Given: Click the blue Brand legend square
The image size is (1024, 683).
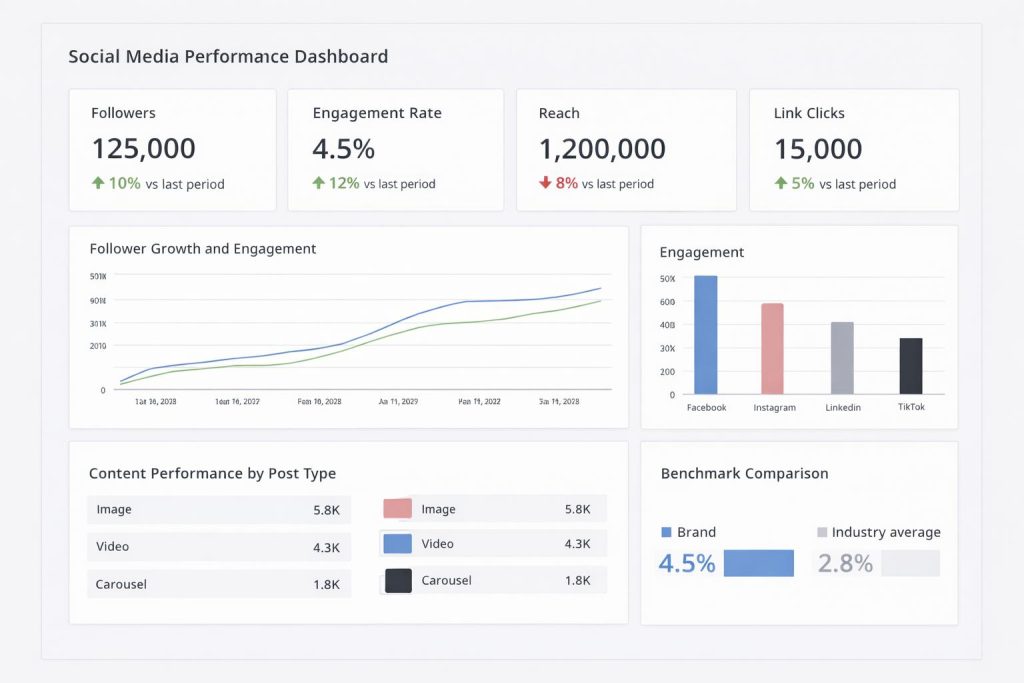Looking at the screenshot, I should coord(666,532).
